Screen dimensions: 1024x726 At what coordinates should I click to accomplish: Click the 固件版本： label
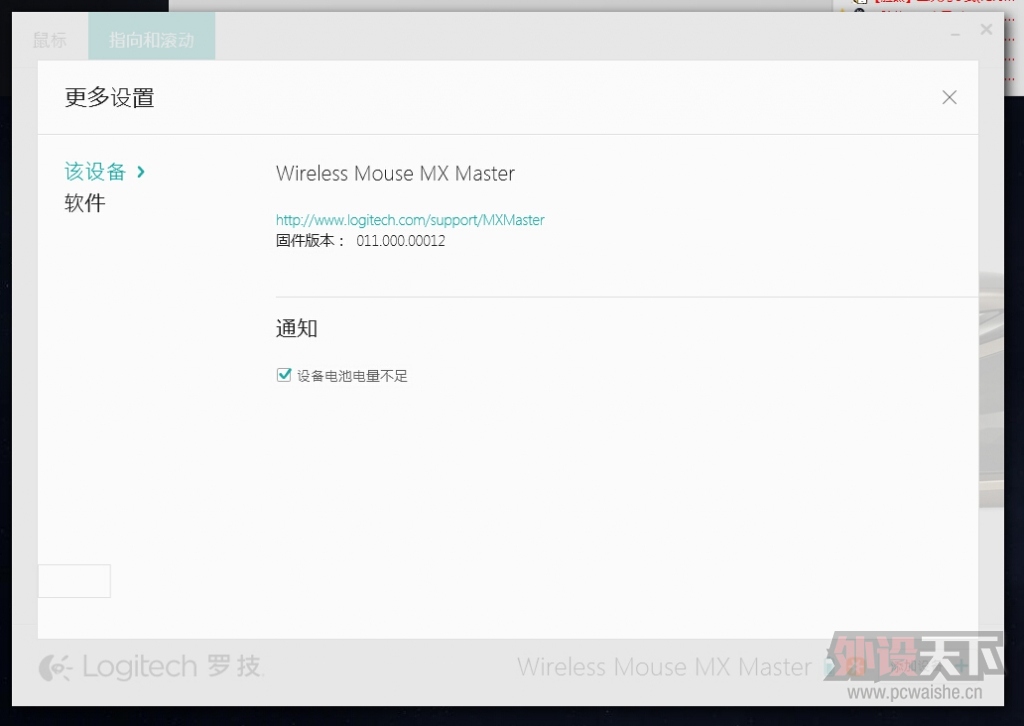[x=310, y=241]
